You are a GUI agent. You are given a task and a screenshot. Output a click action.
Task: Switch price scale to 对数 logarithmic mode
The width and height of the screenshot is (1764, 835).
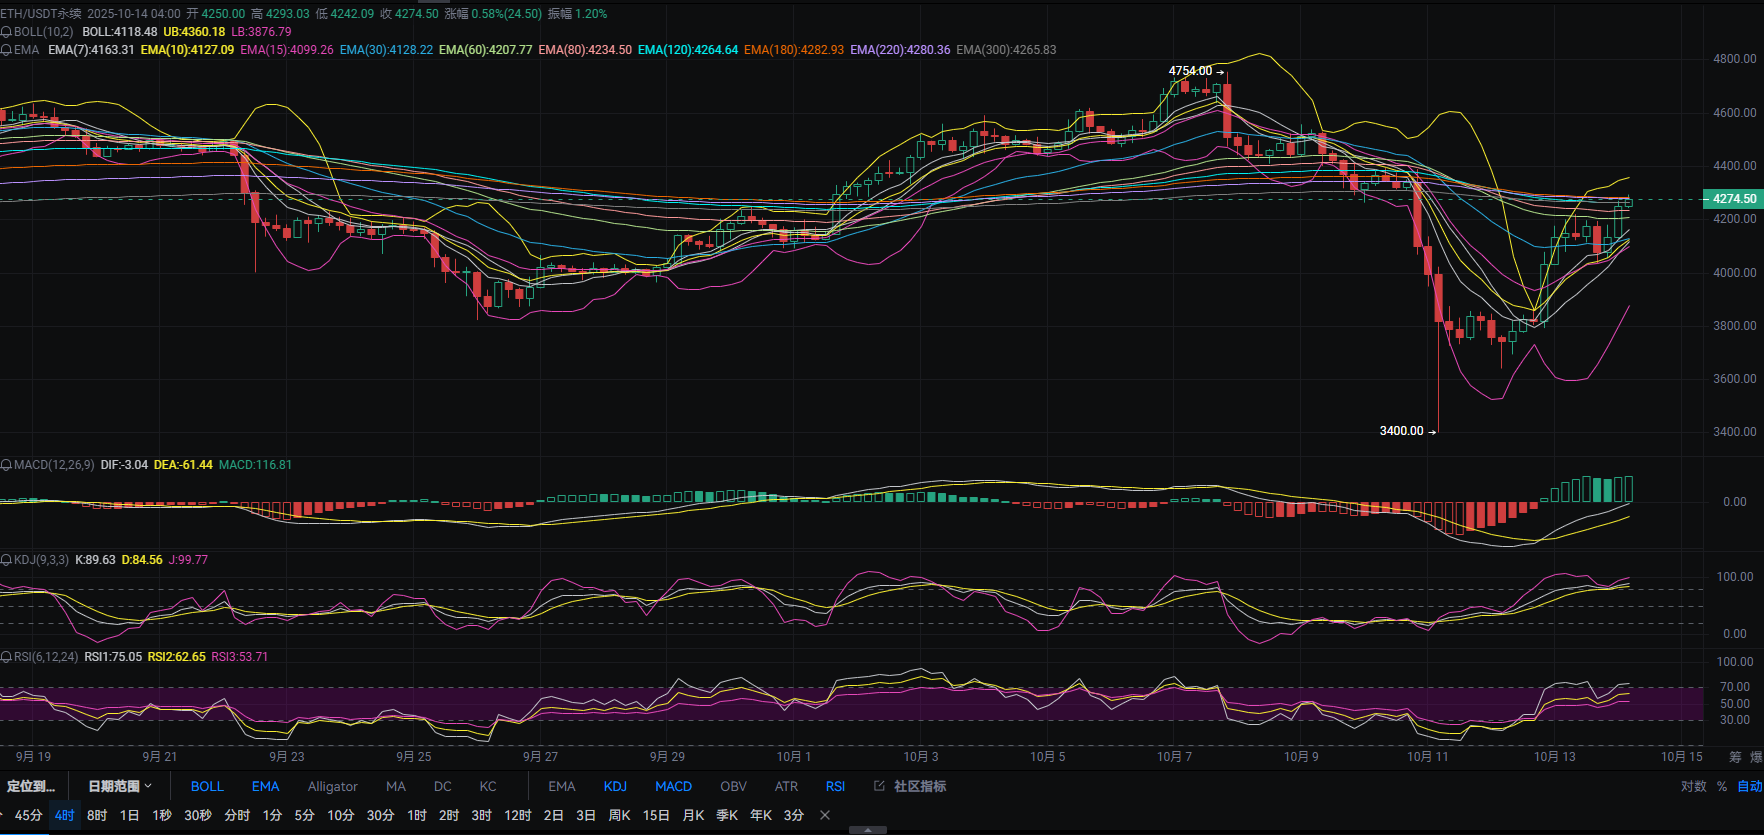[x=1693, y=786]
